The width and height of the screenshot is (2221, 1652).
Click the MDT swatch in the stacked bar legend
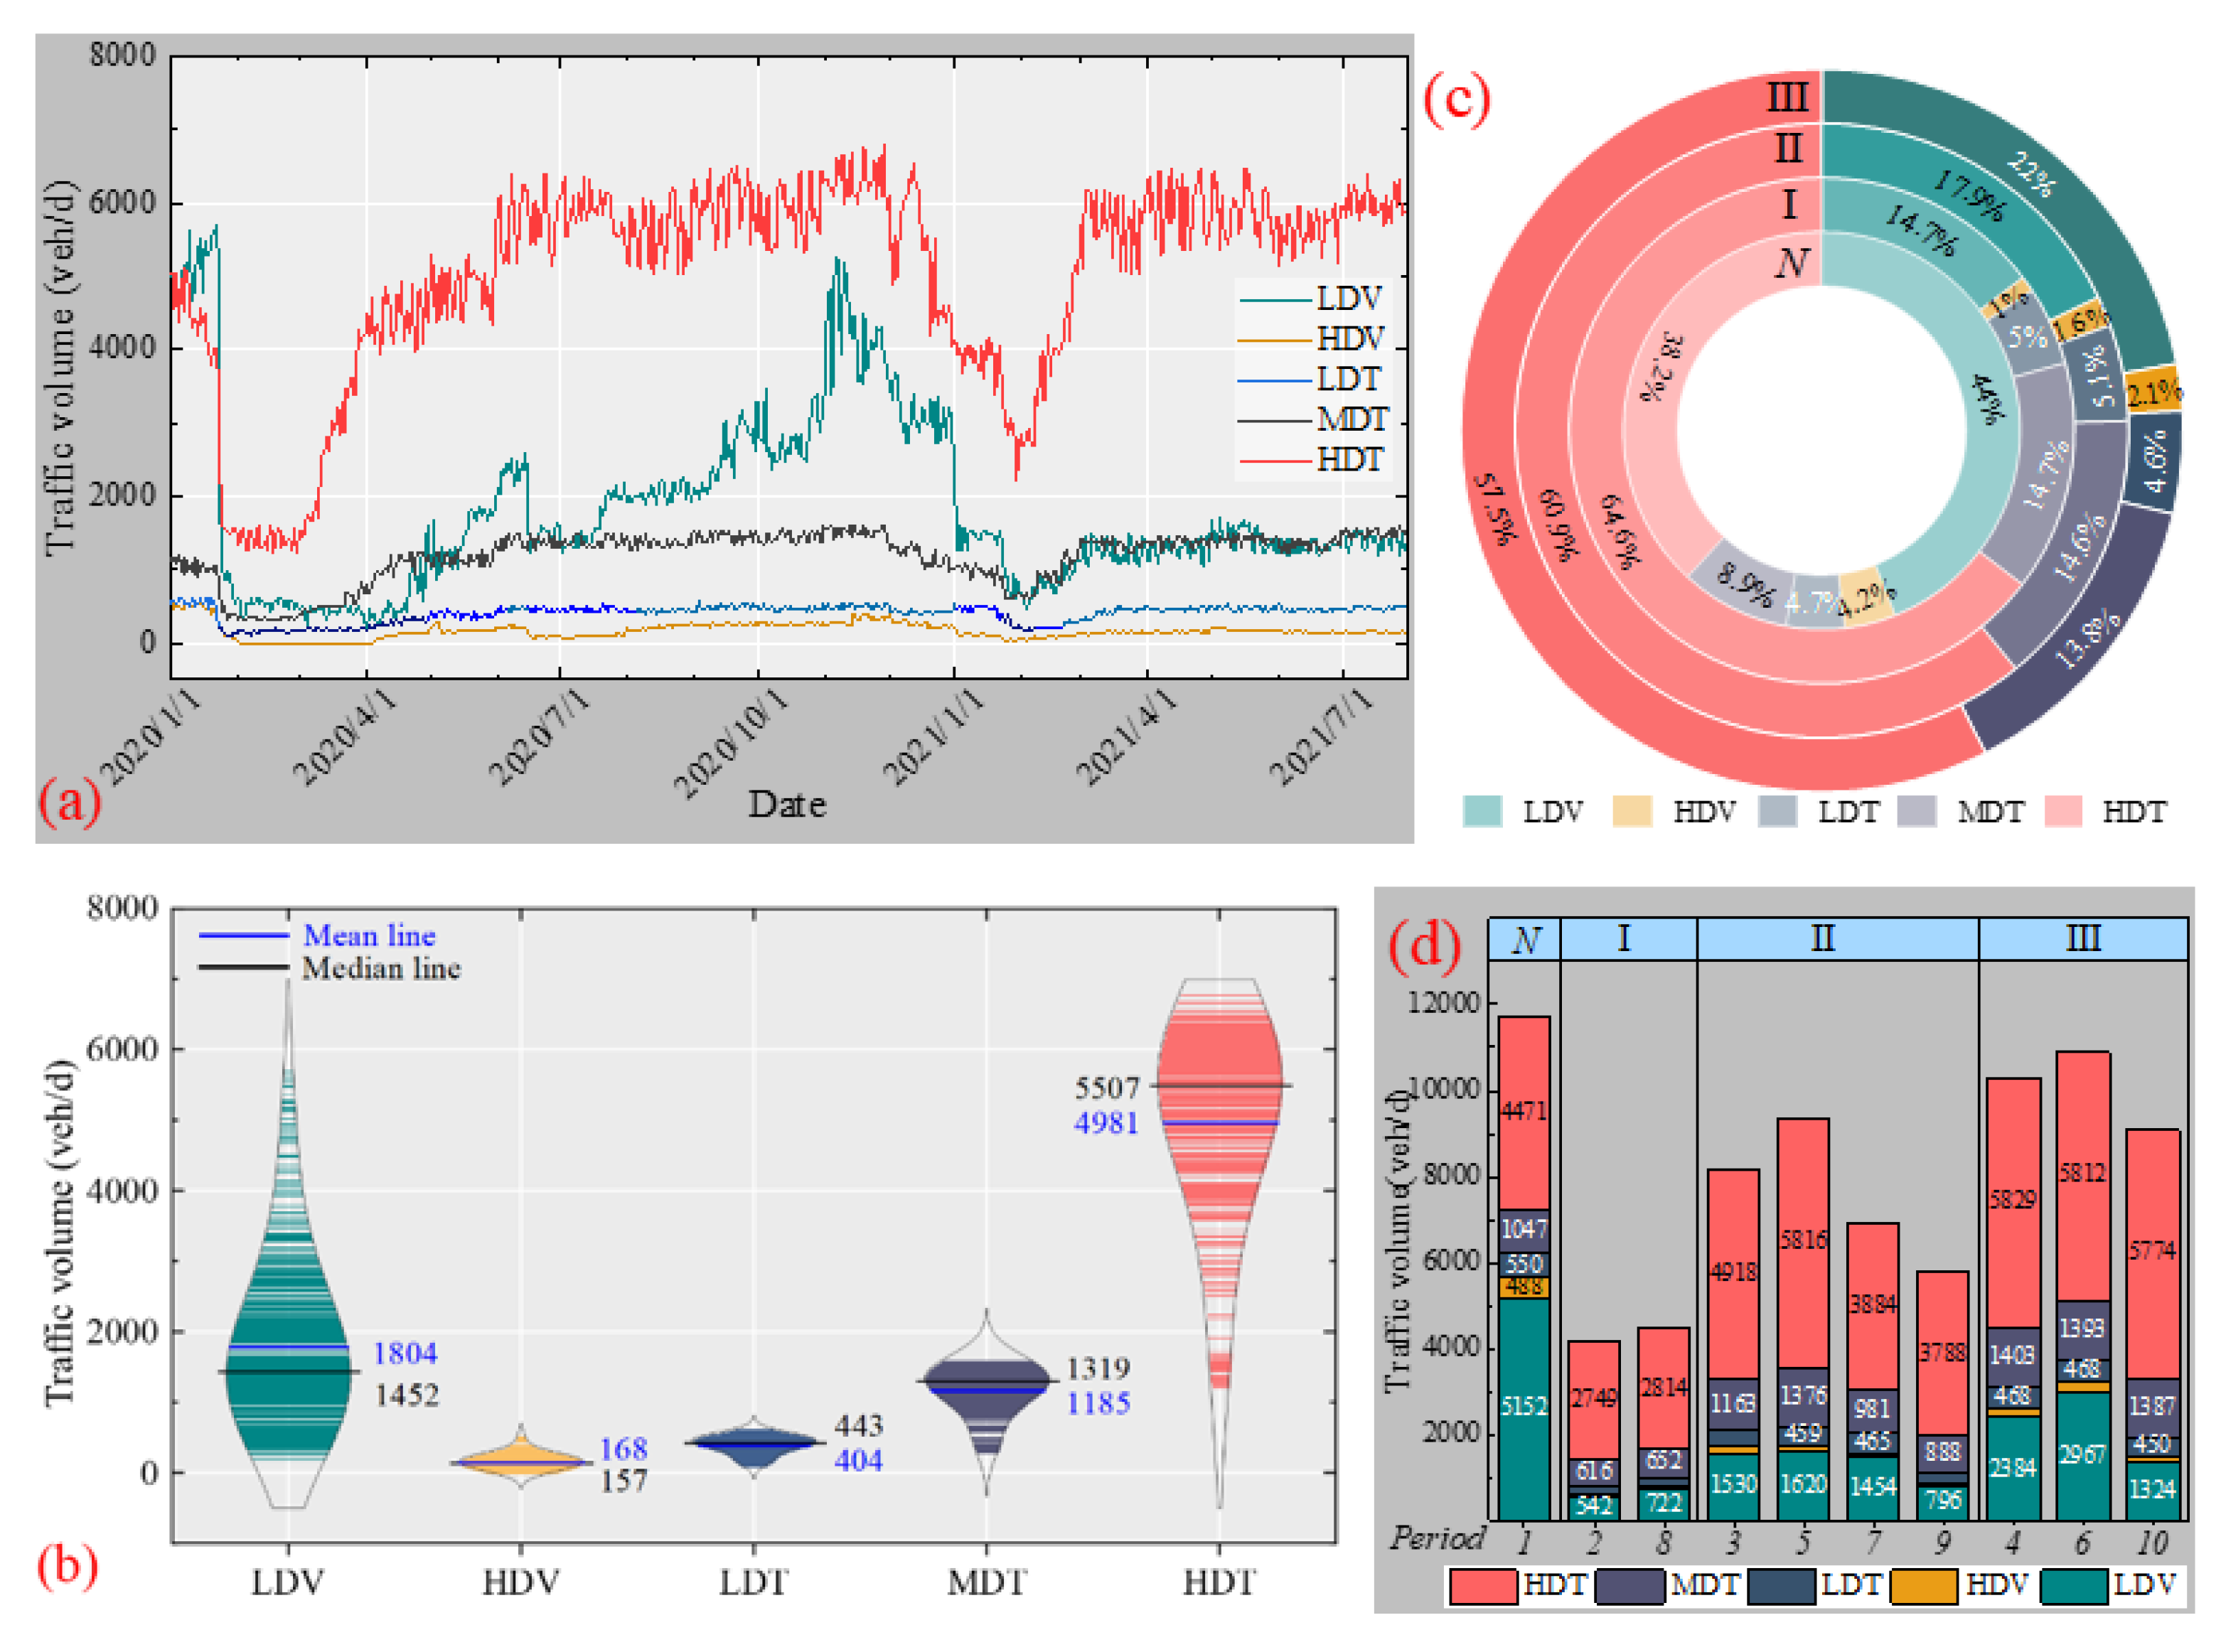[1629, 1587]
